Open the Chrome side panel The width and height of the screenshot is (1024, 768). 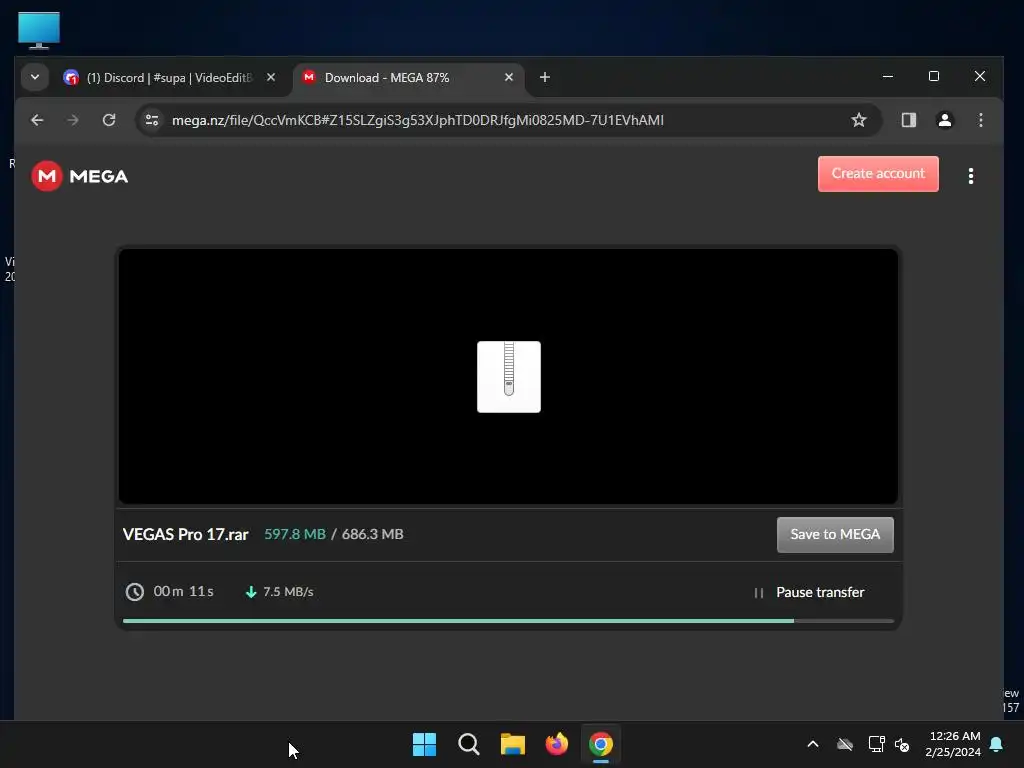point(908,120)
